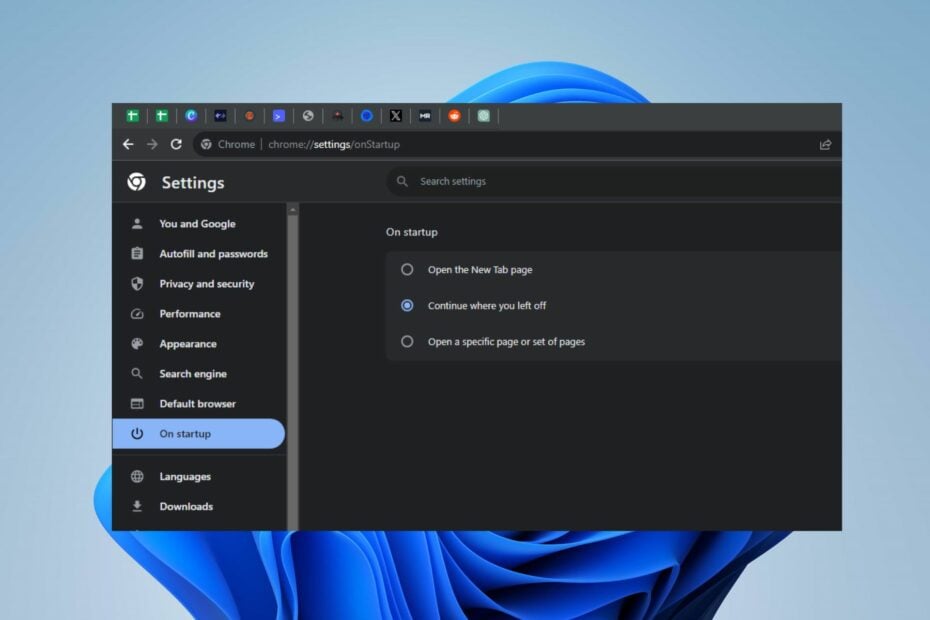
Task: Click the Performance speedometer icon
Action: click(x=138, y=313)
